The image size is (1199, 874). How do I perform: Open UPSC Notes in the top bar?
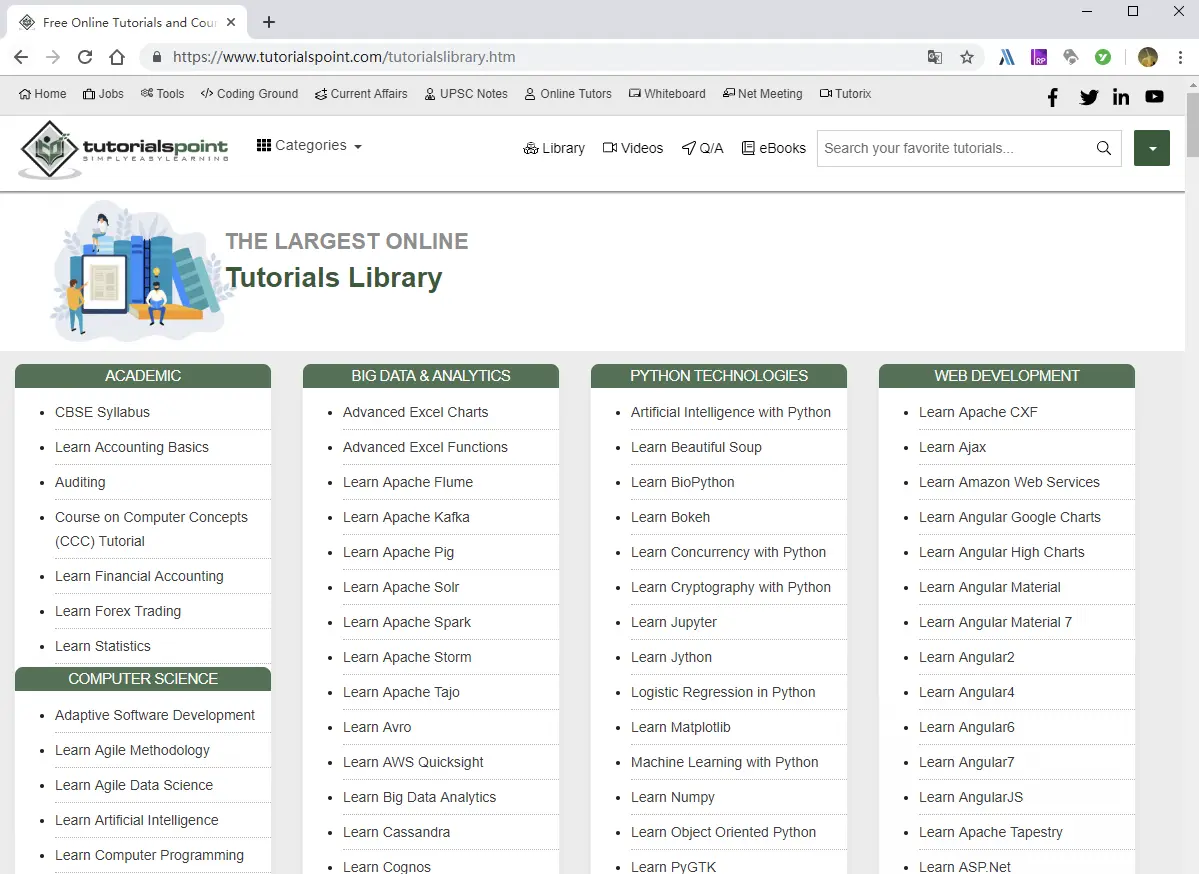coord(466,93)
